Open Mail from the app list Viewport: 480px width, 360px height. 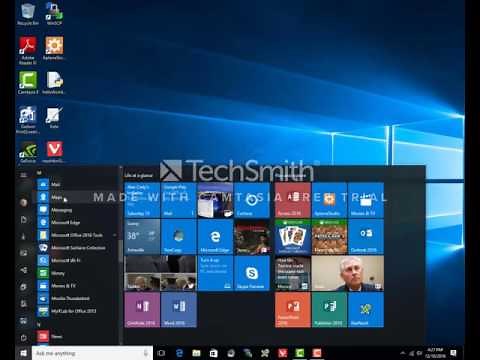coord(77,184)
